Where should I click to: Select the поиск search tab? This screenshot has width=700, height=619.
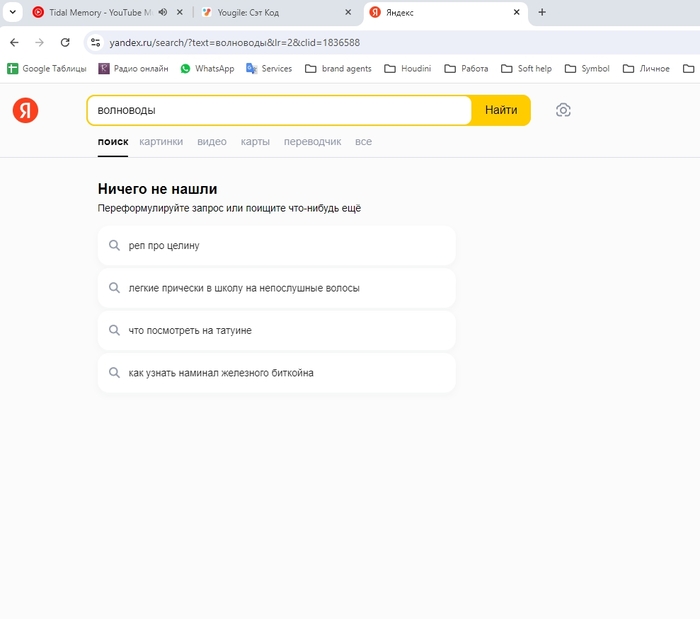[x=113, y=142]
